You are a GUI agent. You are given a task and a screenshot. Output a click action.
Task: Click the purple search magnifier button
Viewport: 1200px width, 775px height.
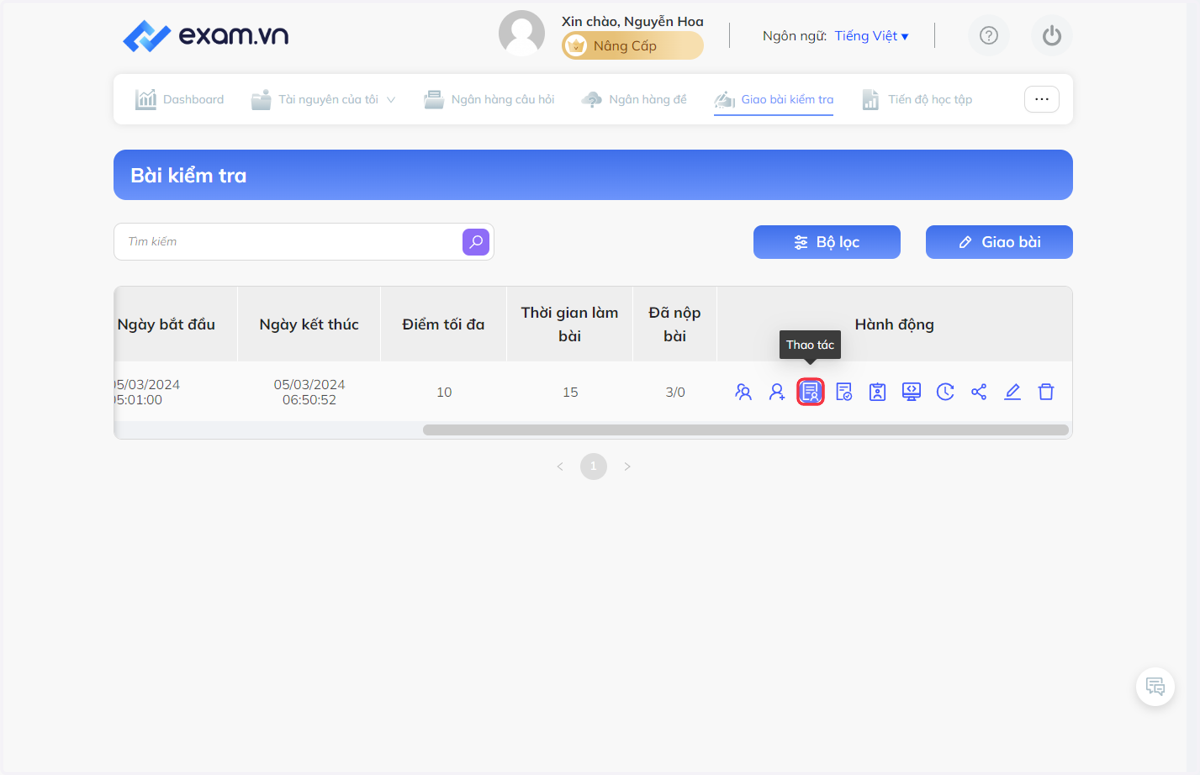click(476, 242)
